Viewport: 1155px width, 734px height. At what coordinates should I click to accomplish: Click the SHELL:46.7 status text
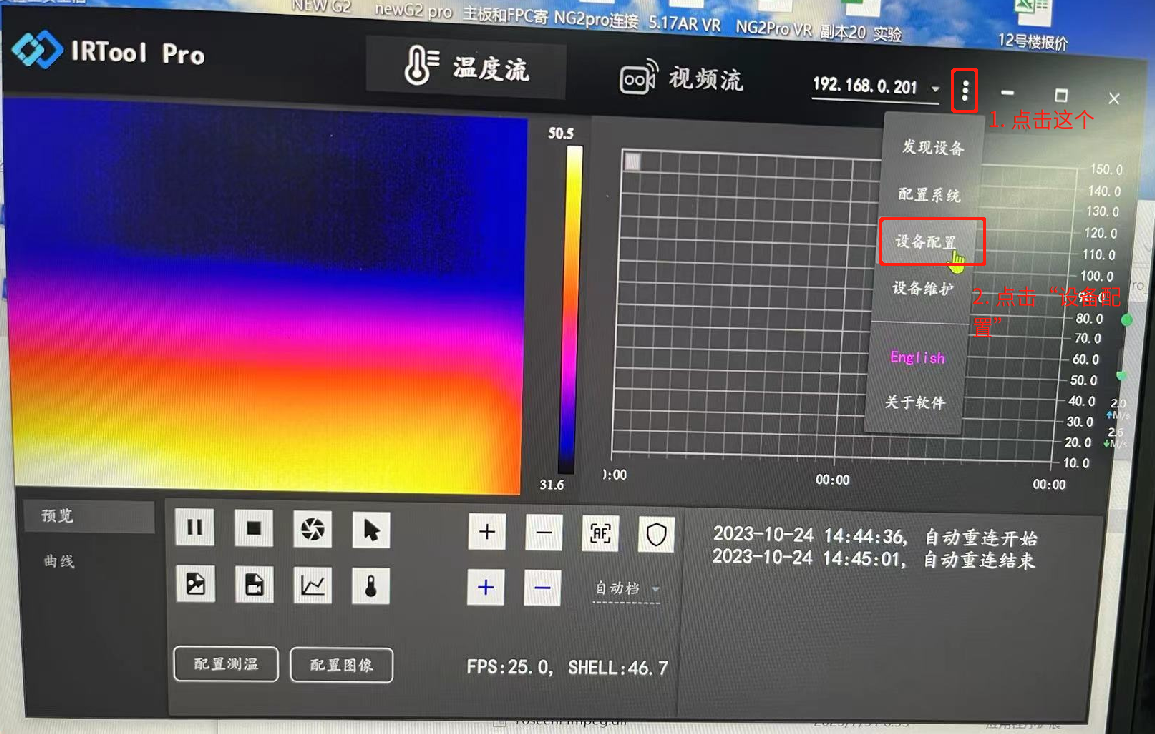[x=618, y=668]
